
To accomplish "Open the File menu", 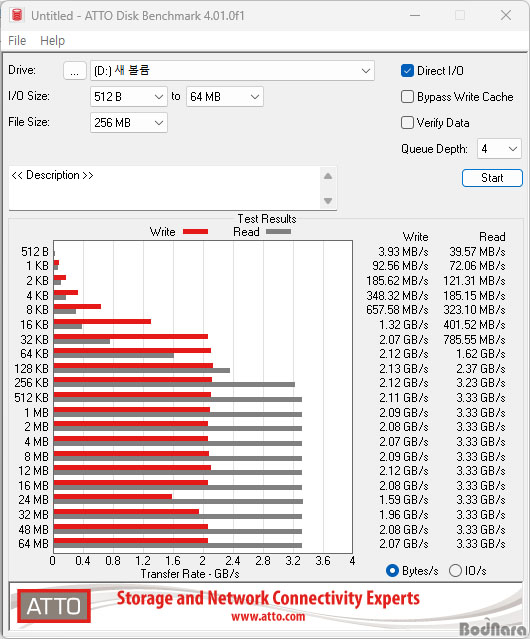I will pyautogui.click(x=17, y=41).
